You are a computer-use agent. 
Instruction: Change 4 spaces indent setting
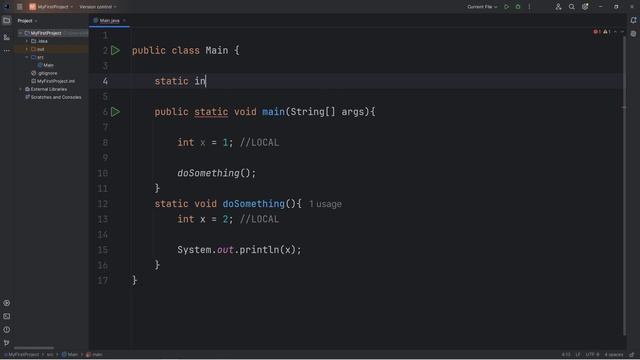click(614, 355)
